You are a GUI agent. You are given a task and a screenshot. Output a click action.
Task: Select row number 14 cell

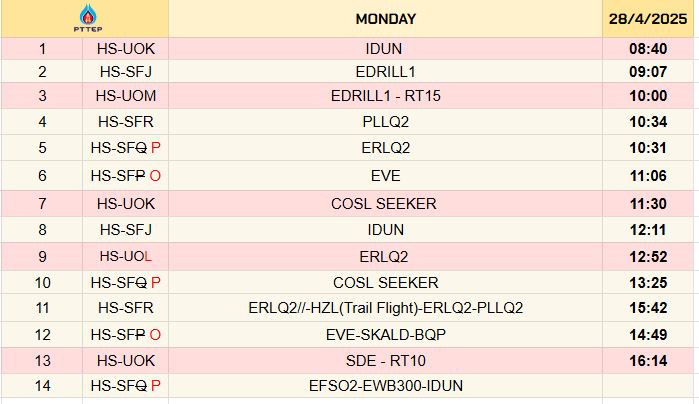(x=42, y=386)
